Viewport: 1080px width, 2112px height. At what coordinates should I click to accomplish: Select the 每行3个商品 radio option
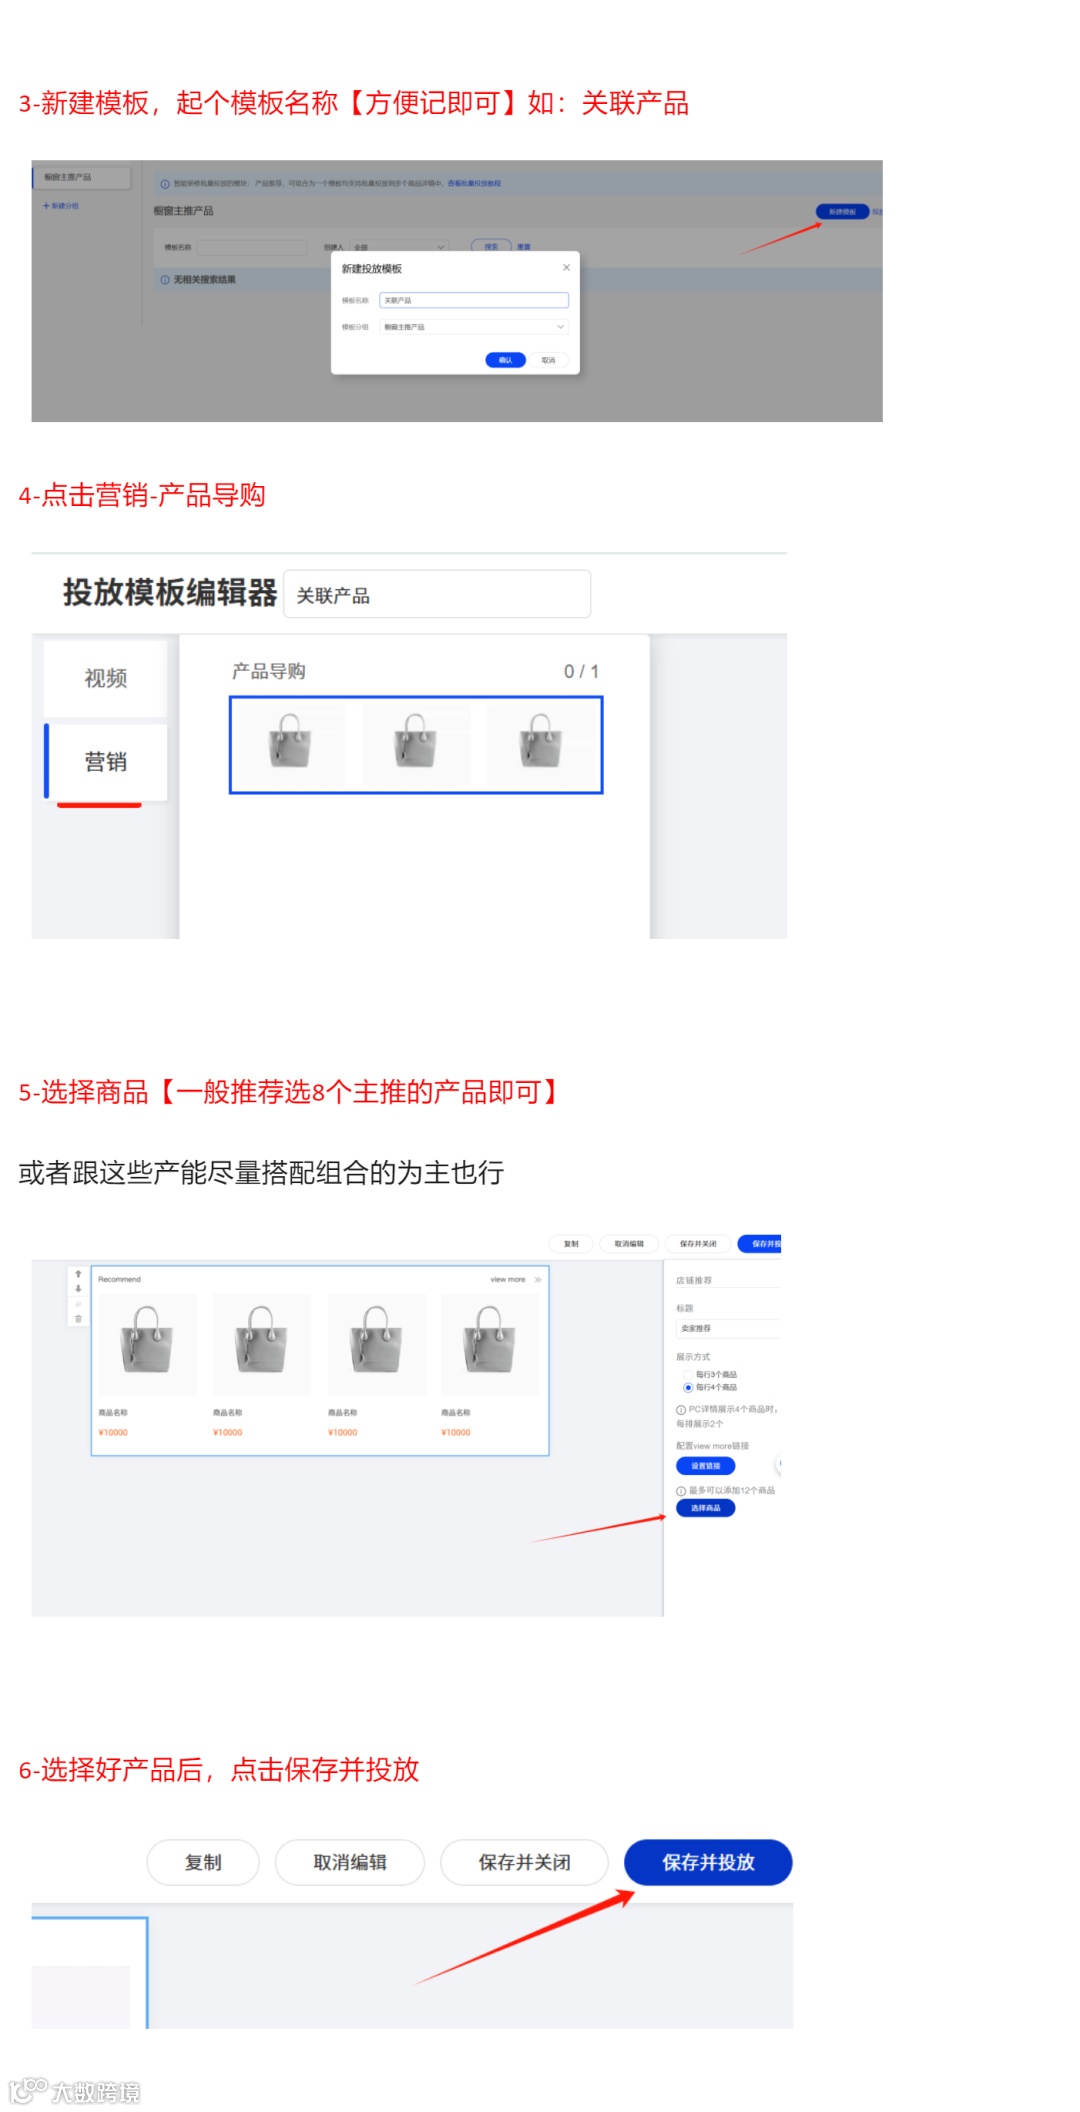[688, 1375]
